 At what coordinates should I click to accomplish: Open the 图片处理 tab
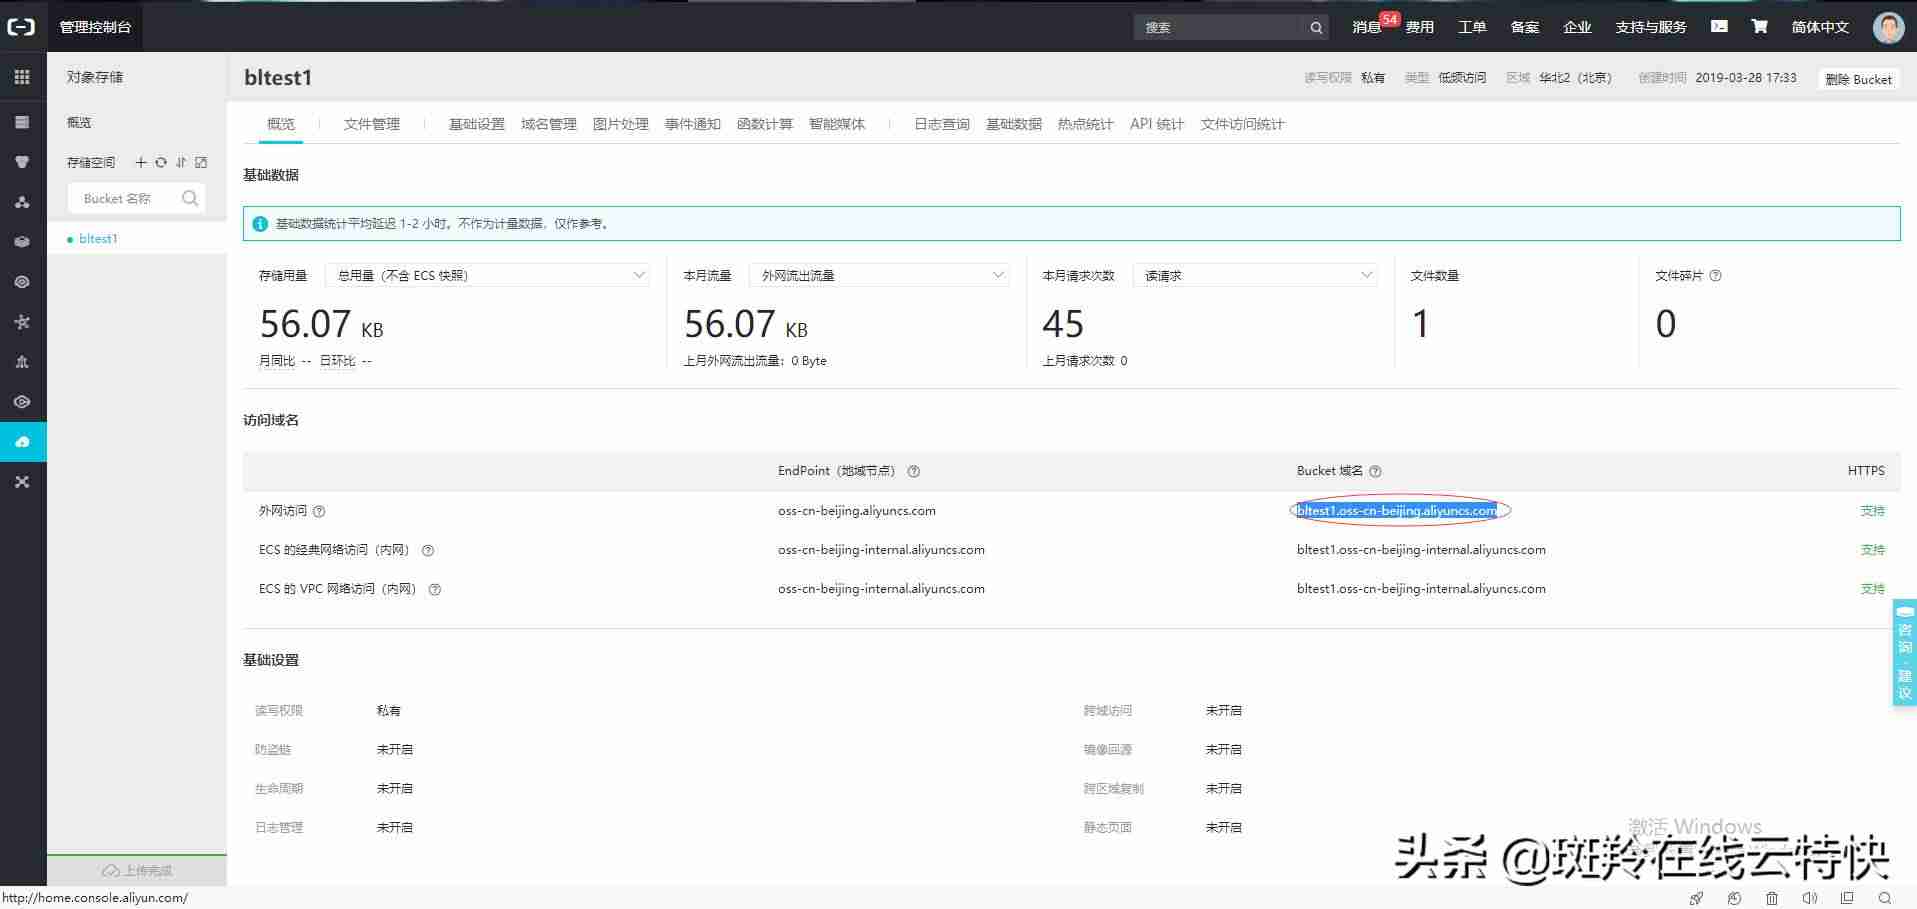(621, 124)
